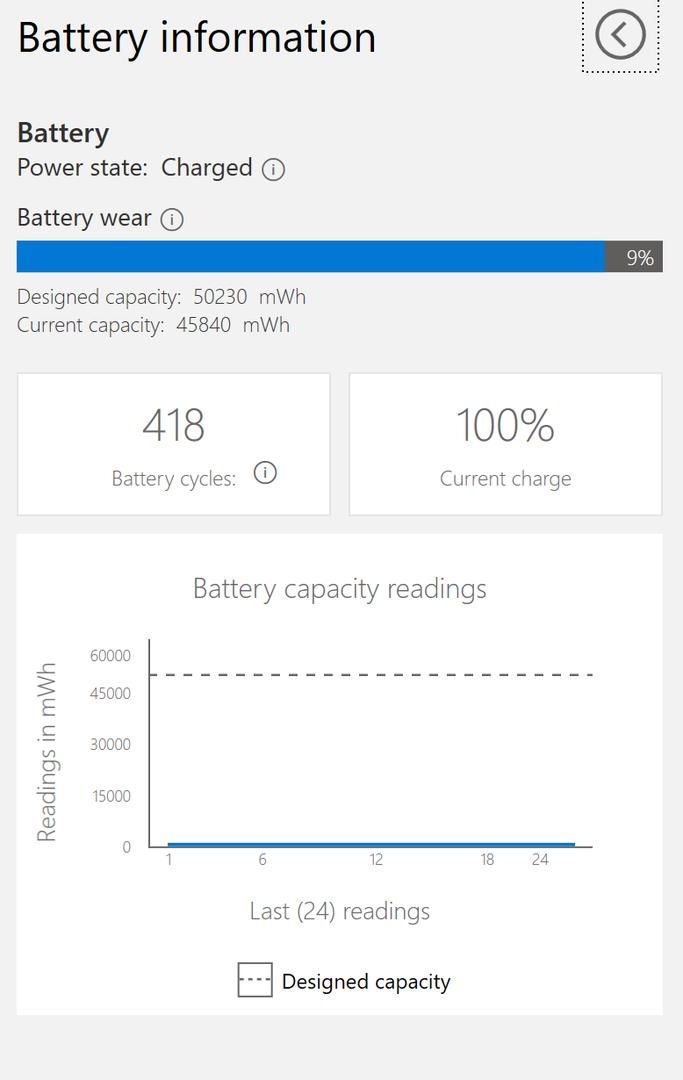Click the Last (24) readings axis label
The width and height of the screenshot is (683, 1080).
(x=339, y=911)
